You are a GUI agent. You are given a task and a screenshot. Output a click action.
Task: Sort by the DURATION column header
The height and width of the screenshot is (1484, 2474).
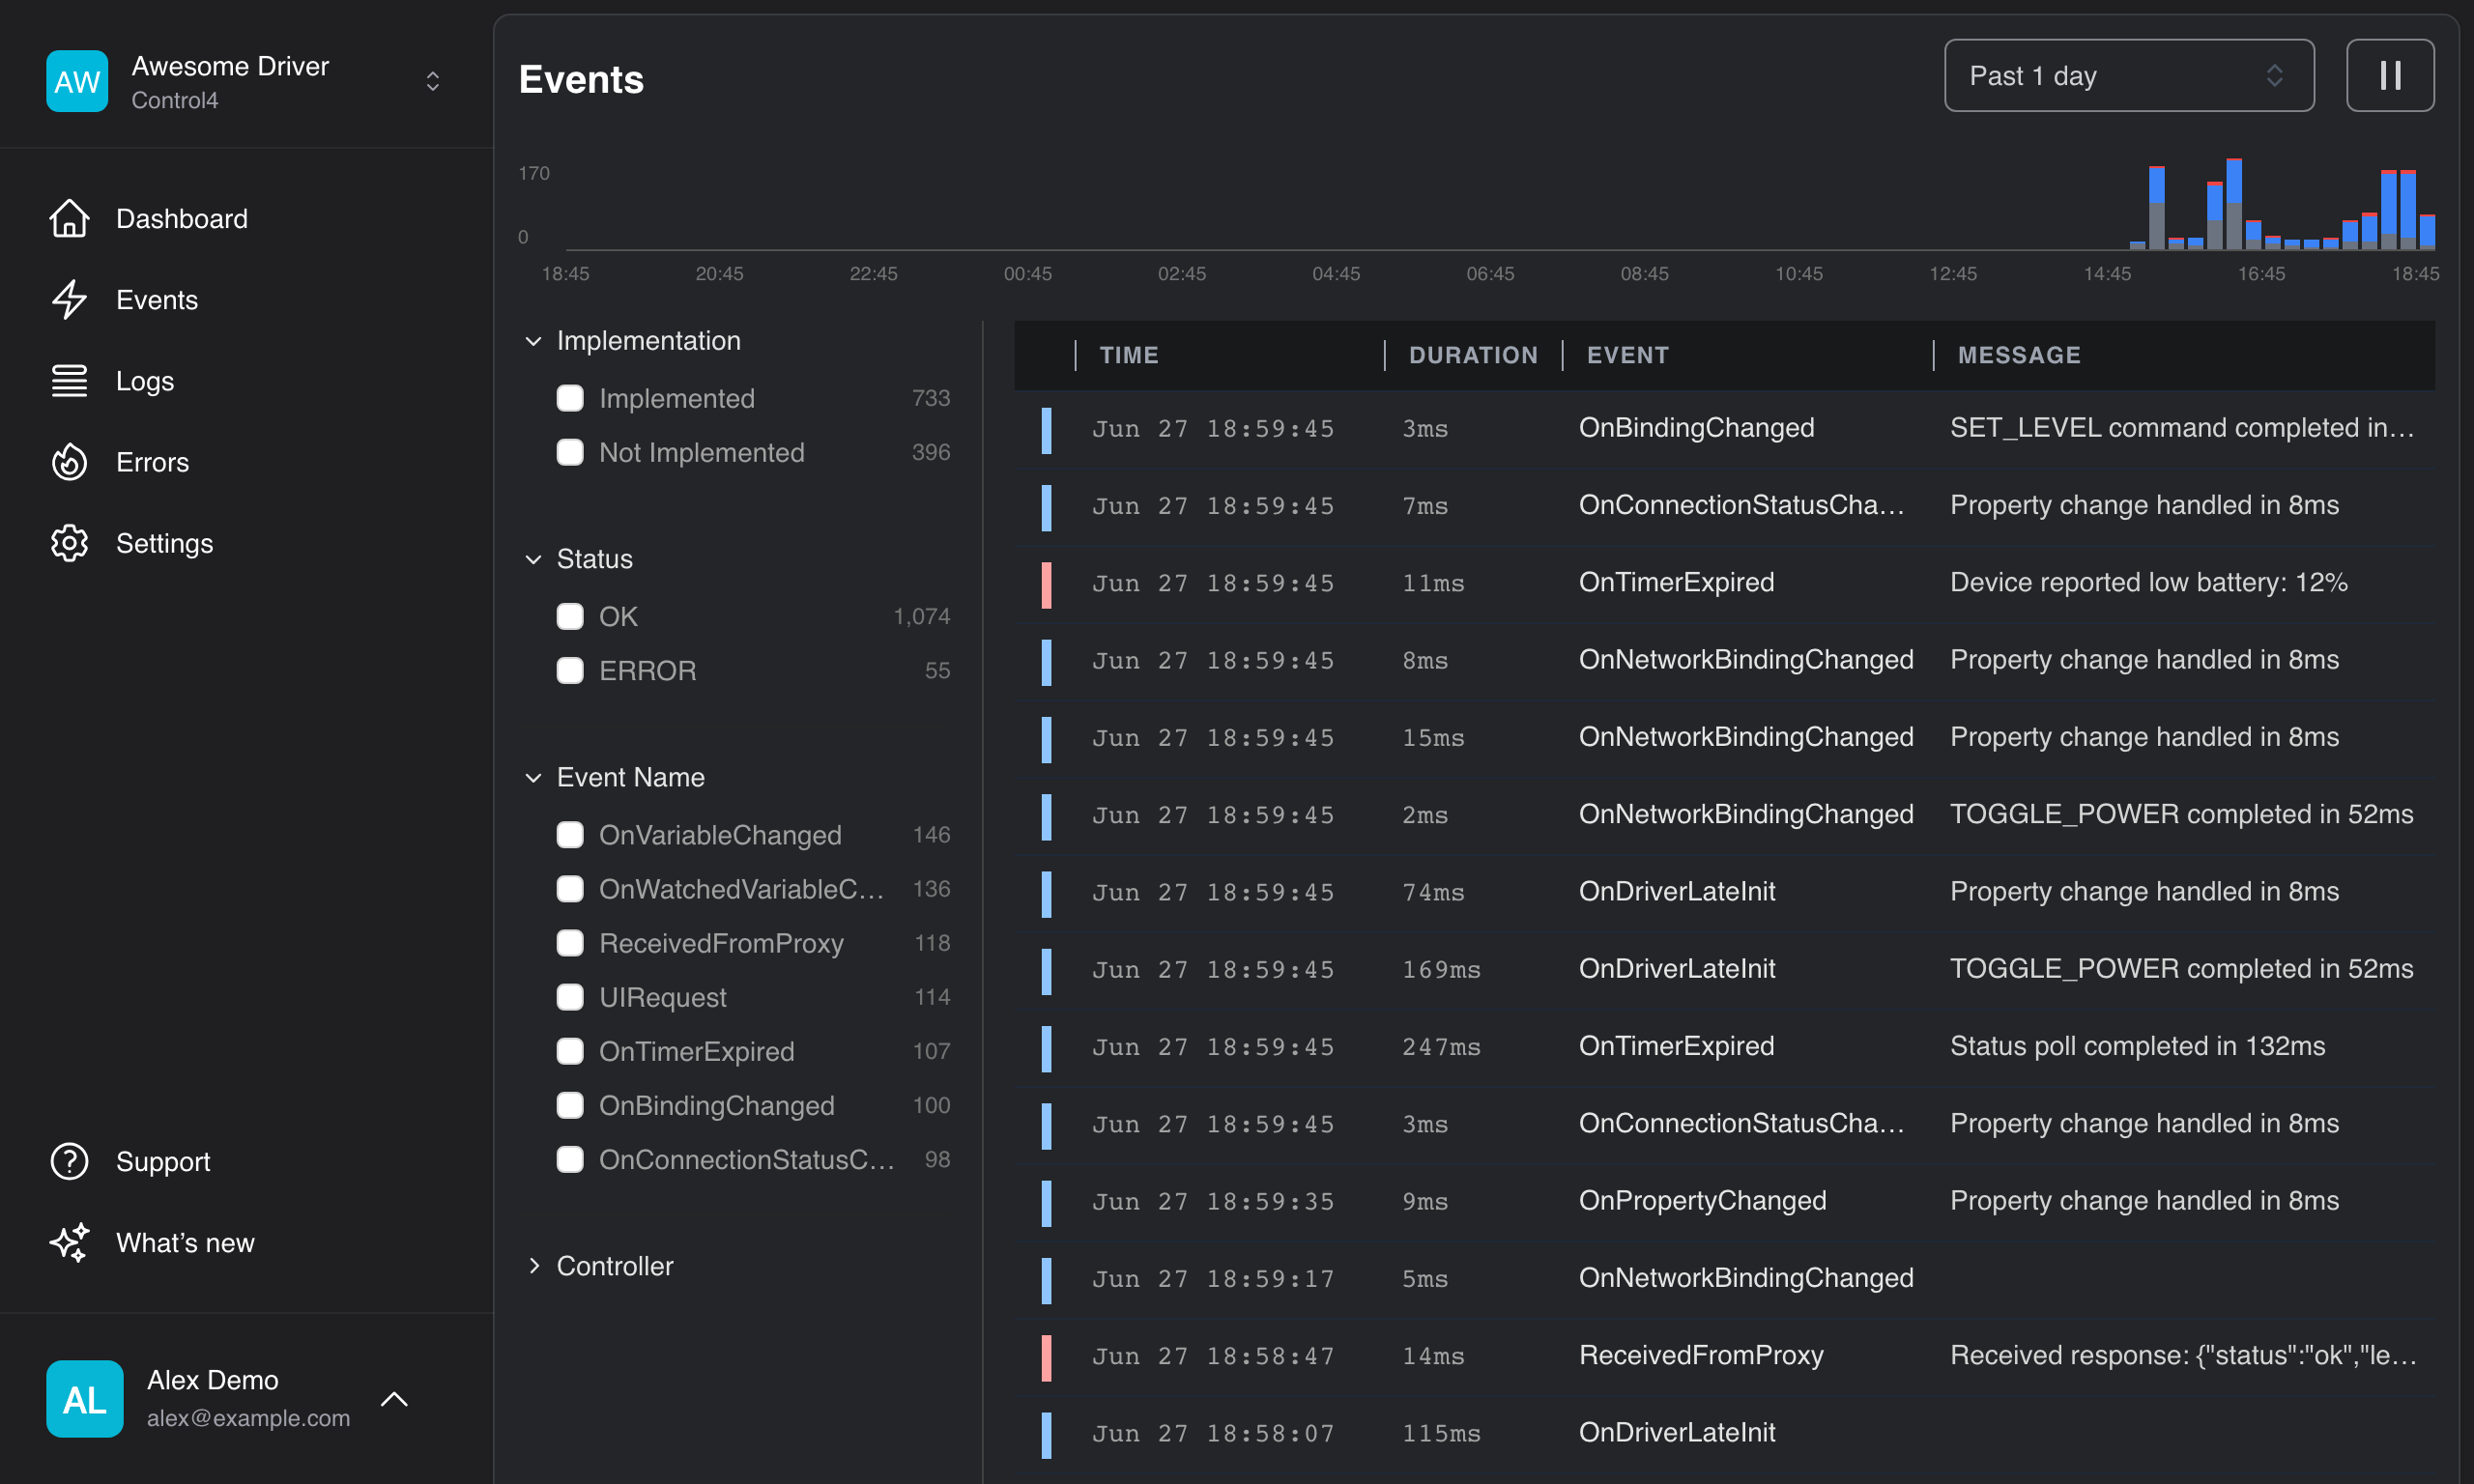[1473, 355]
